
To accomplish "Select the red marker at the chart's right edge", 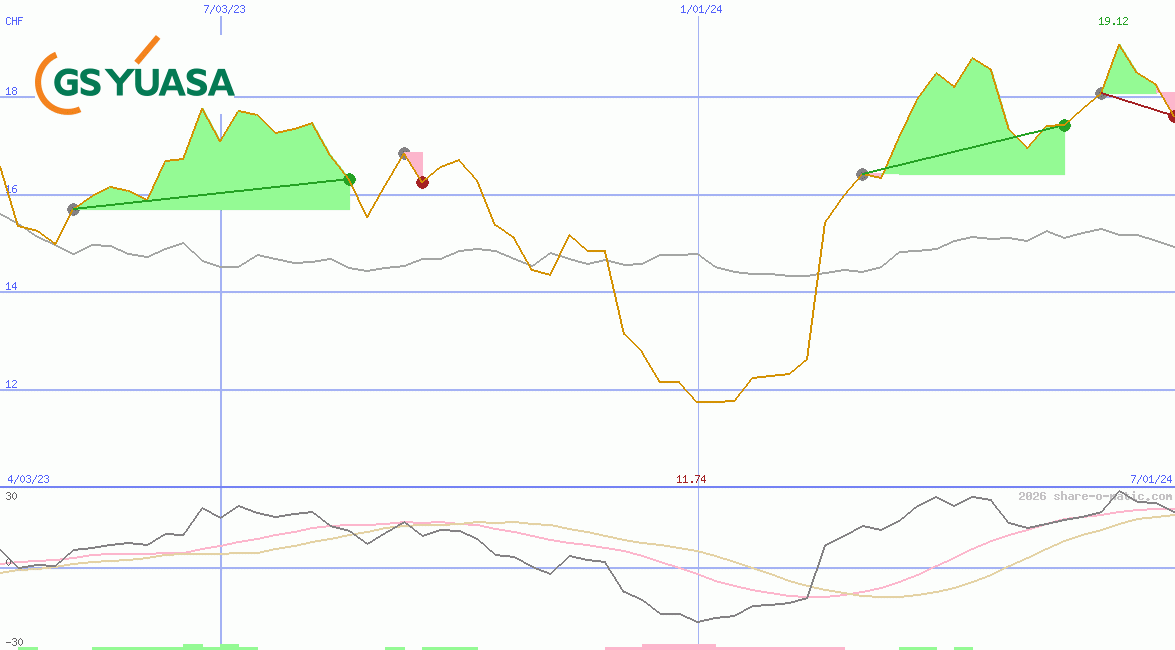I will coord(1170,117).
